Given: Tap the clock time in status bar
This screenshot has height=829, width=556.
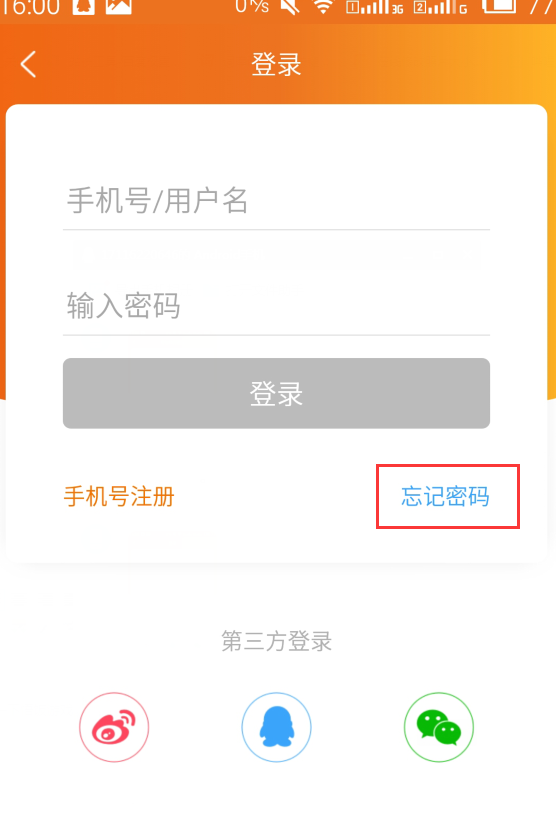Looking at the screenshot, I should tap(31, 7).
